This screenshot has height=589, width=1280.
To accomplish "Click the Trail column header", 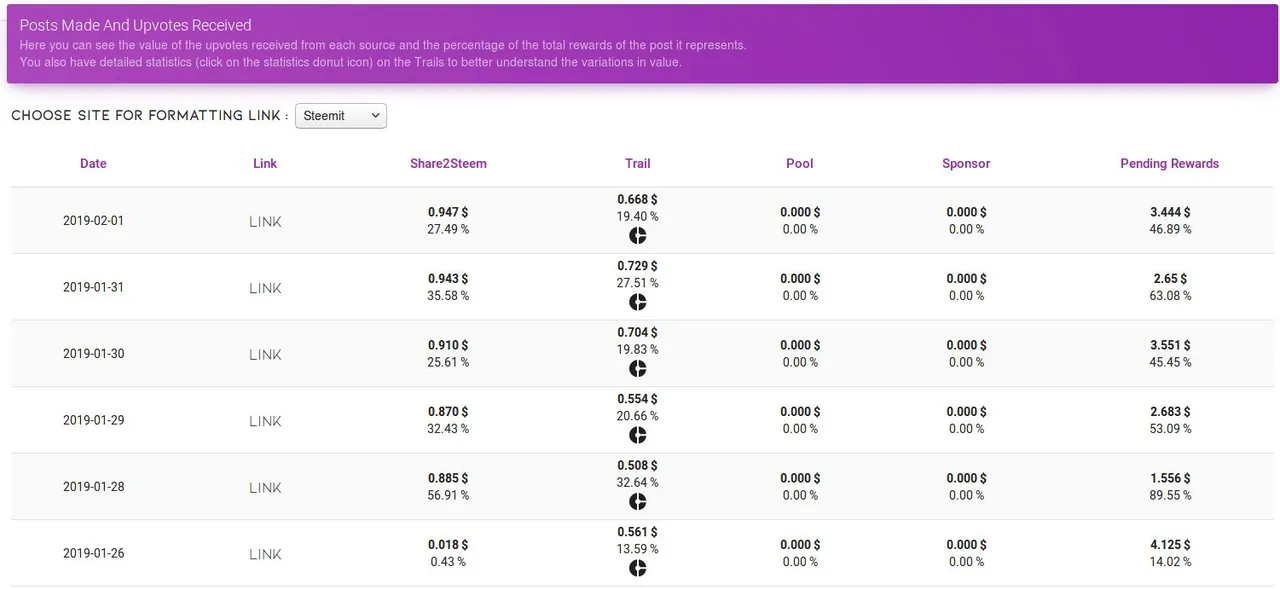I will (638, 163).
